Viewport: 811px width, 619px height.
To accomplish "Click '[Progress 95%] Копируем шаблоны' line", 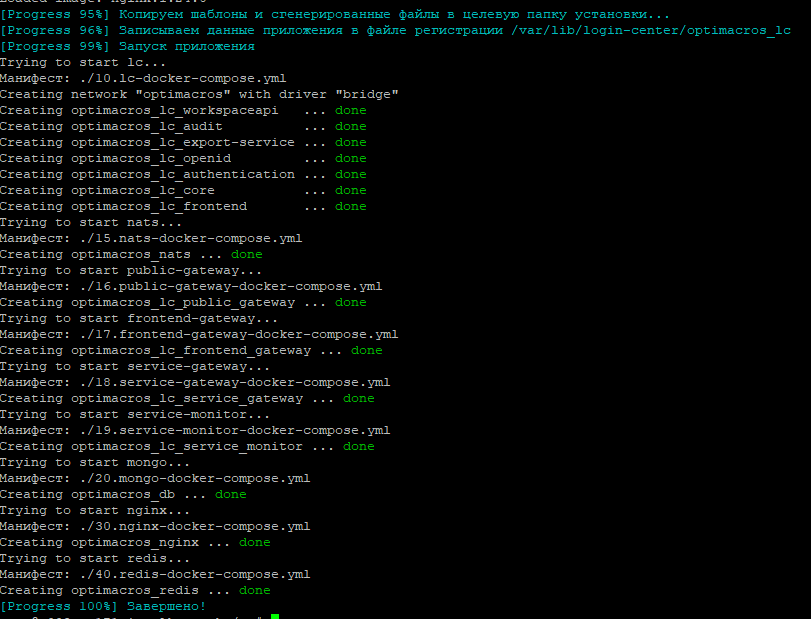I will tap(335, 14).
